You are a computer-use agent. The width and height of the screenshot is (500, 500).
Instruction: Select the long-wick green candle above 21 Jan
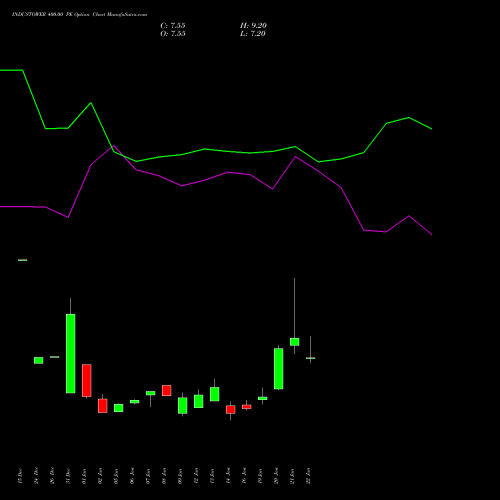(x=295, y=342)
